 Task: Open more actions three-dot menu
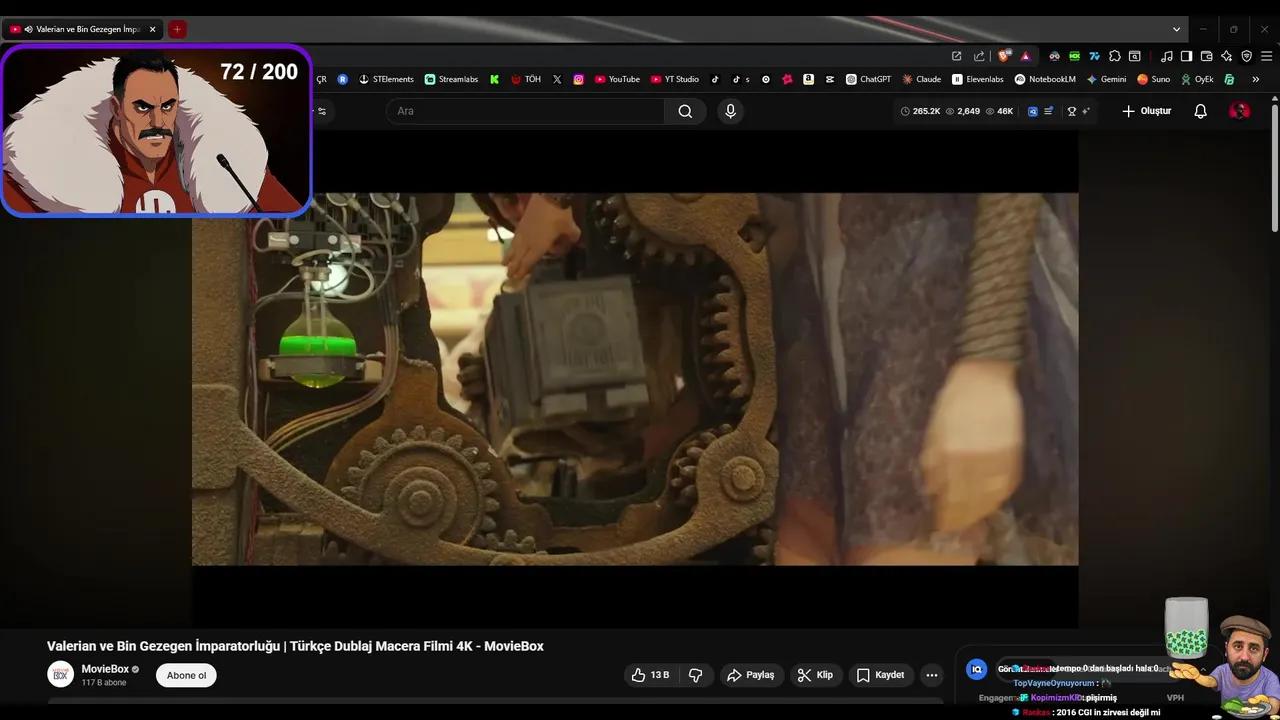[x=932, y=675]
